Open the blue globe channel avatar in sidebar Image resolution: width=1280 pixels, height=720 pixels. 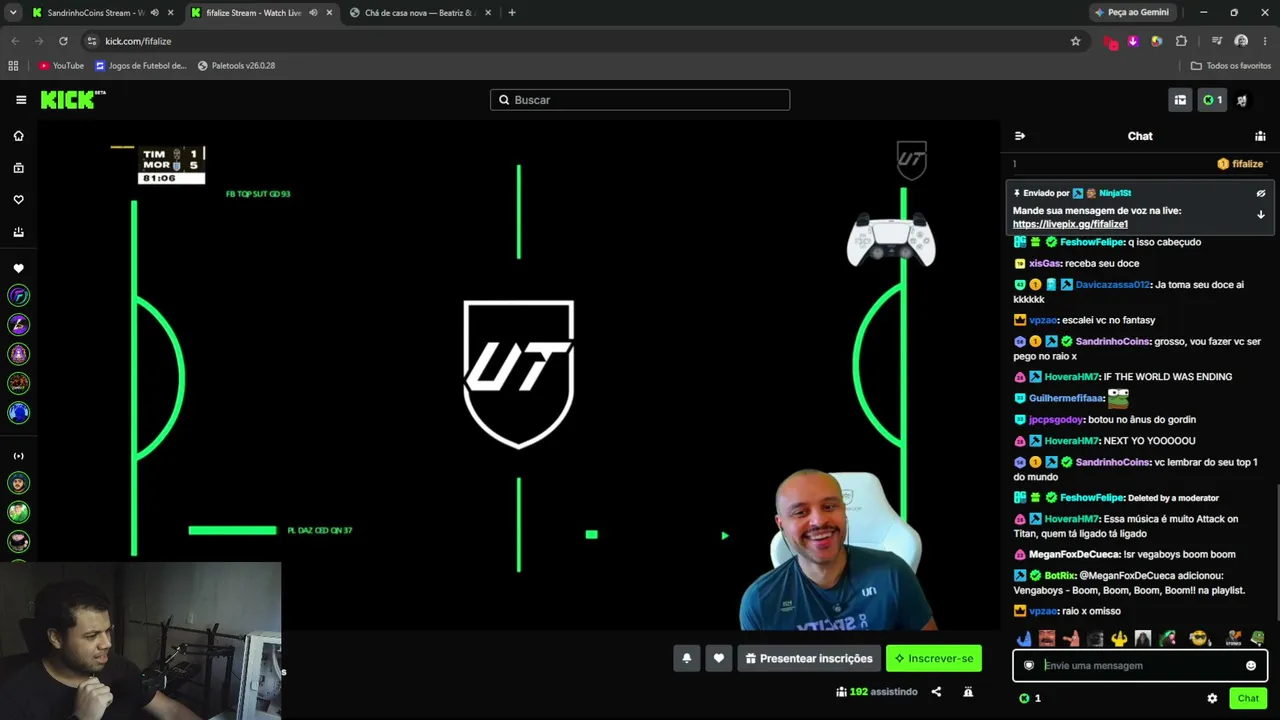pos(18,412)
